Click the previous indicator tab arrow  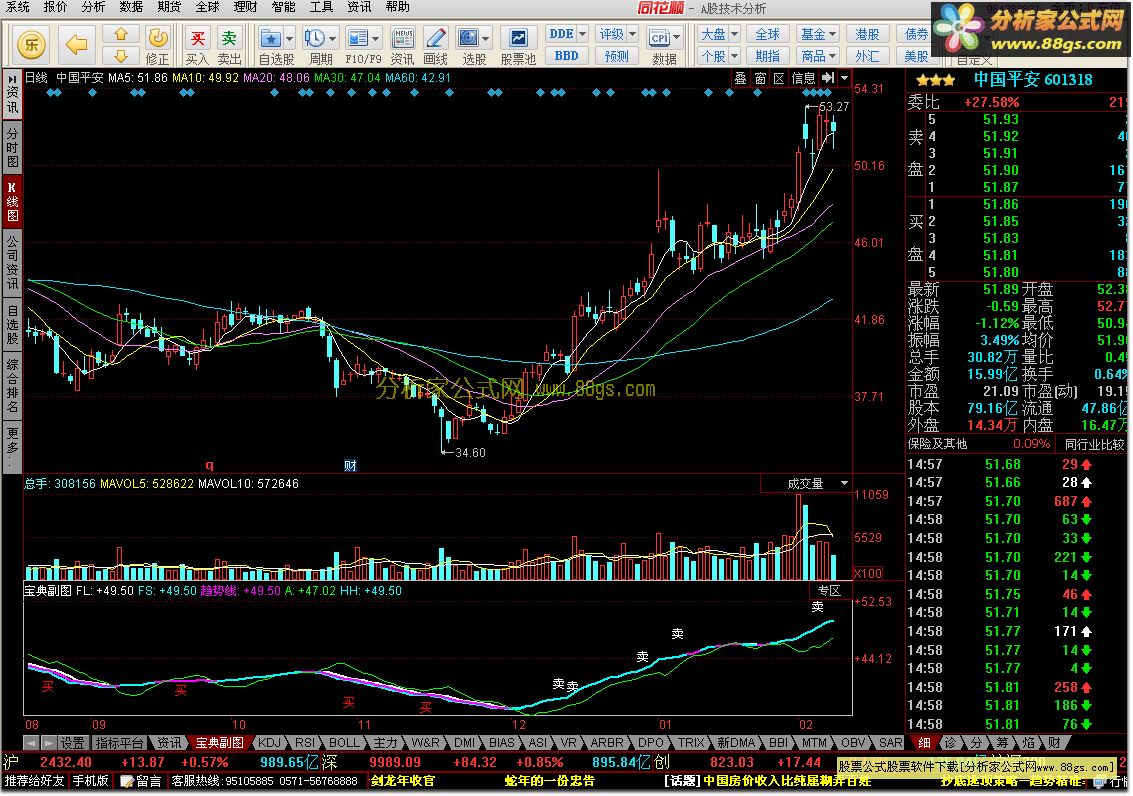[x=31, y=743]
